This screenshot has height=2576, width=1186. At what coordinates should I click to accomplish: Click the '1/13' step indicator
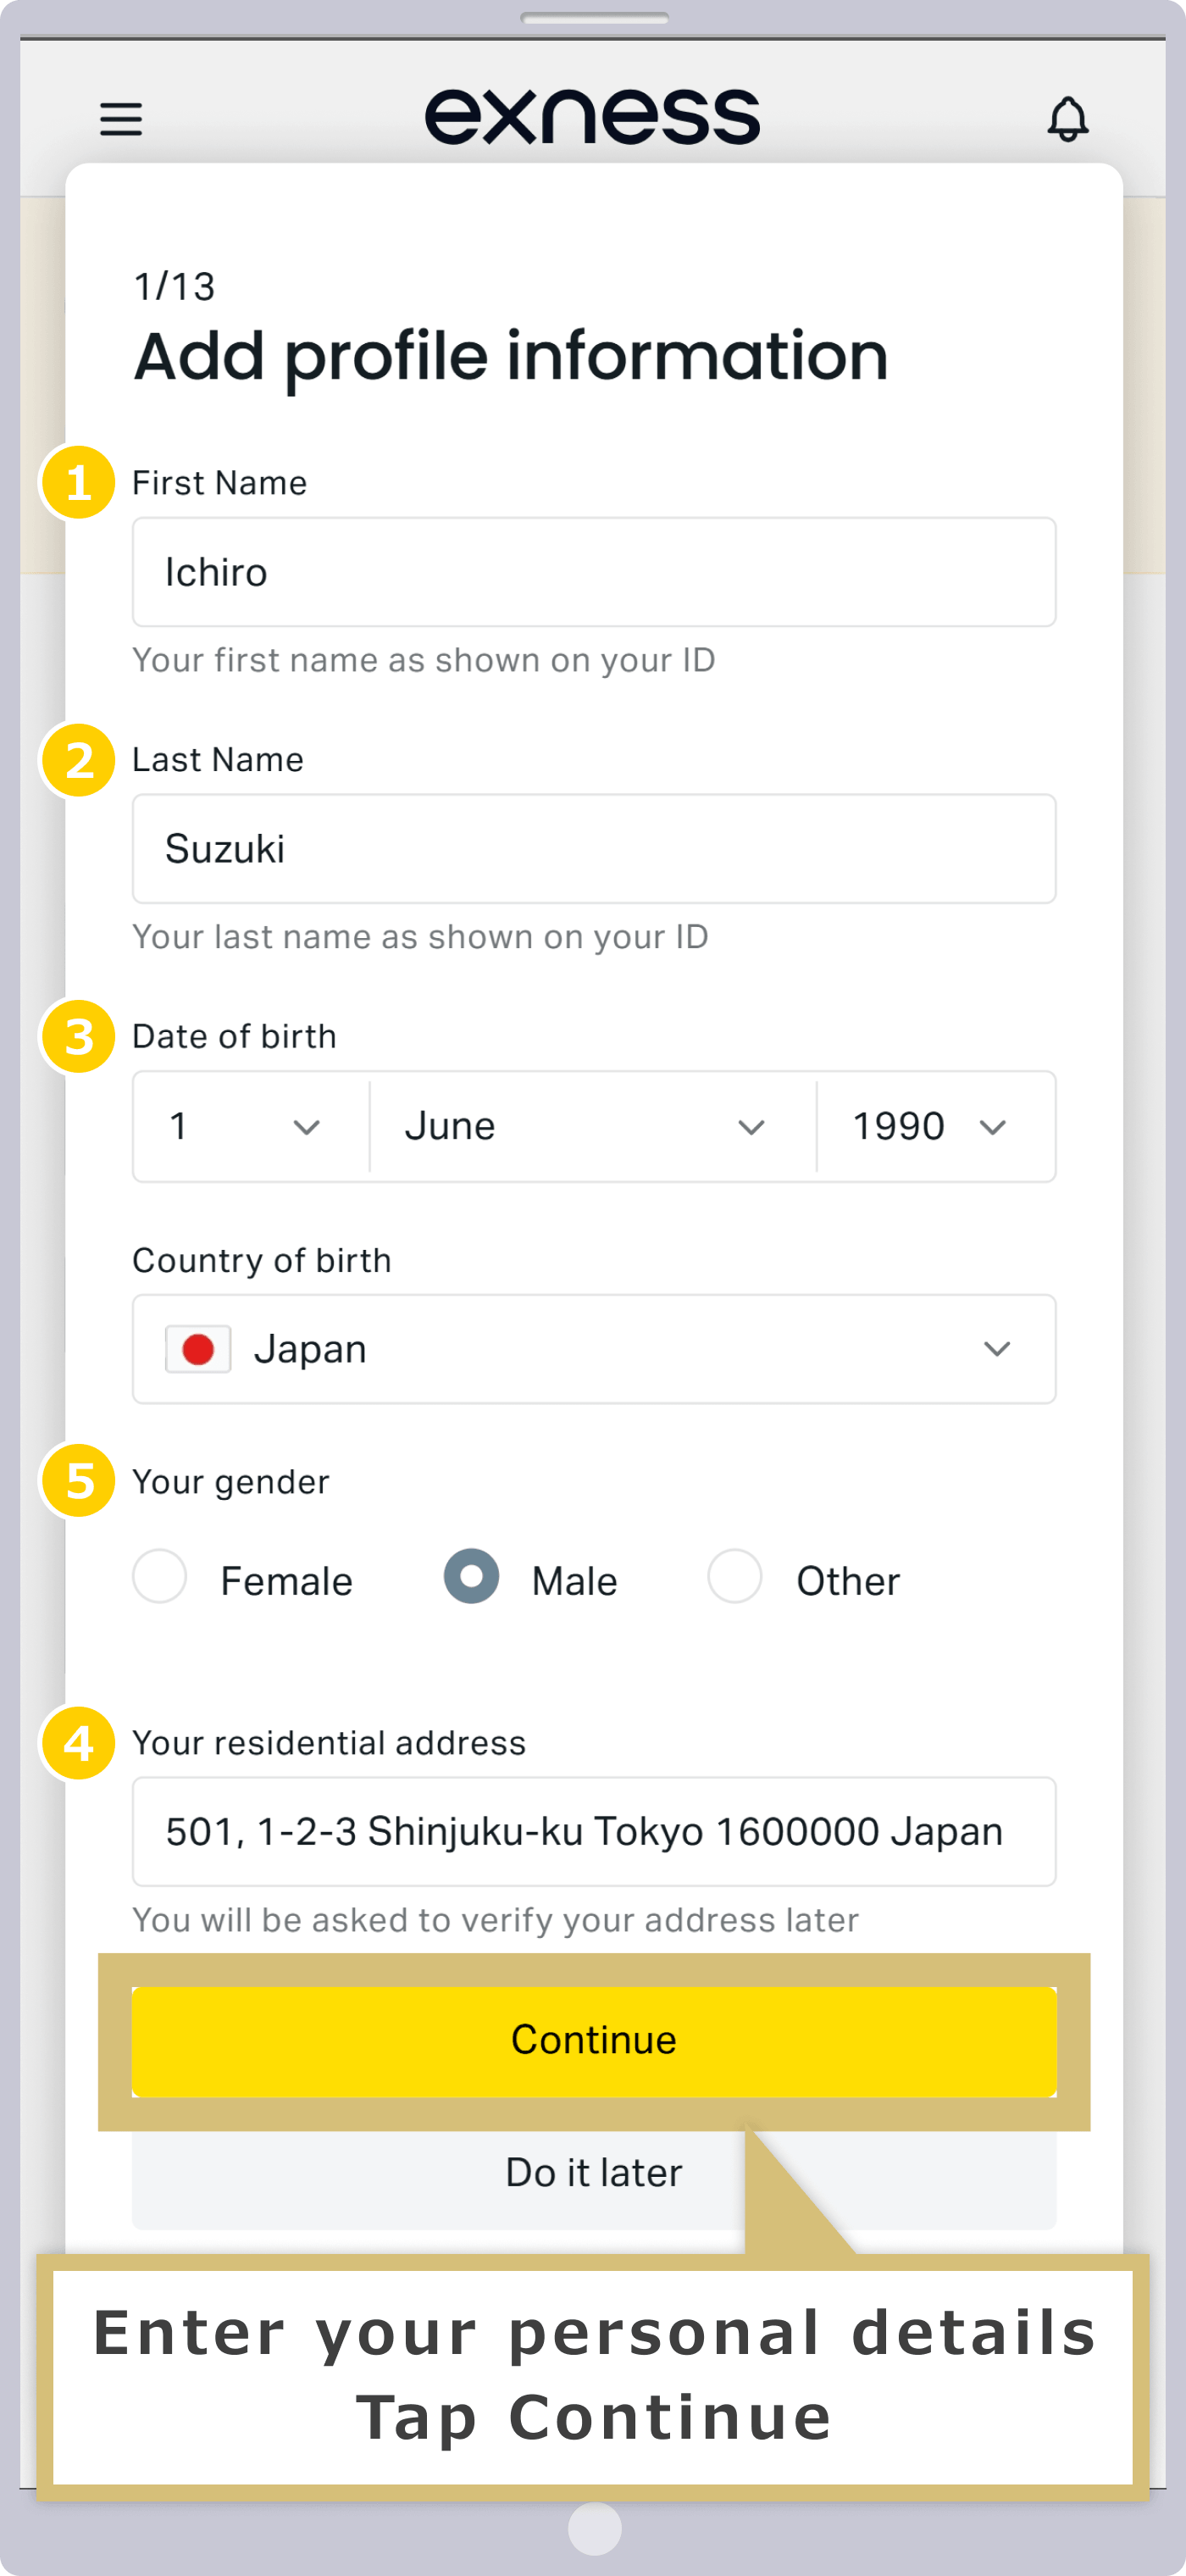tap(175, 287)
